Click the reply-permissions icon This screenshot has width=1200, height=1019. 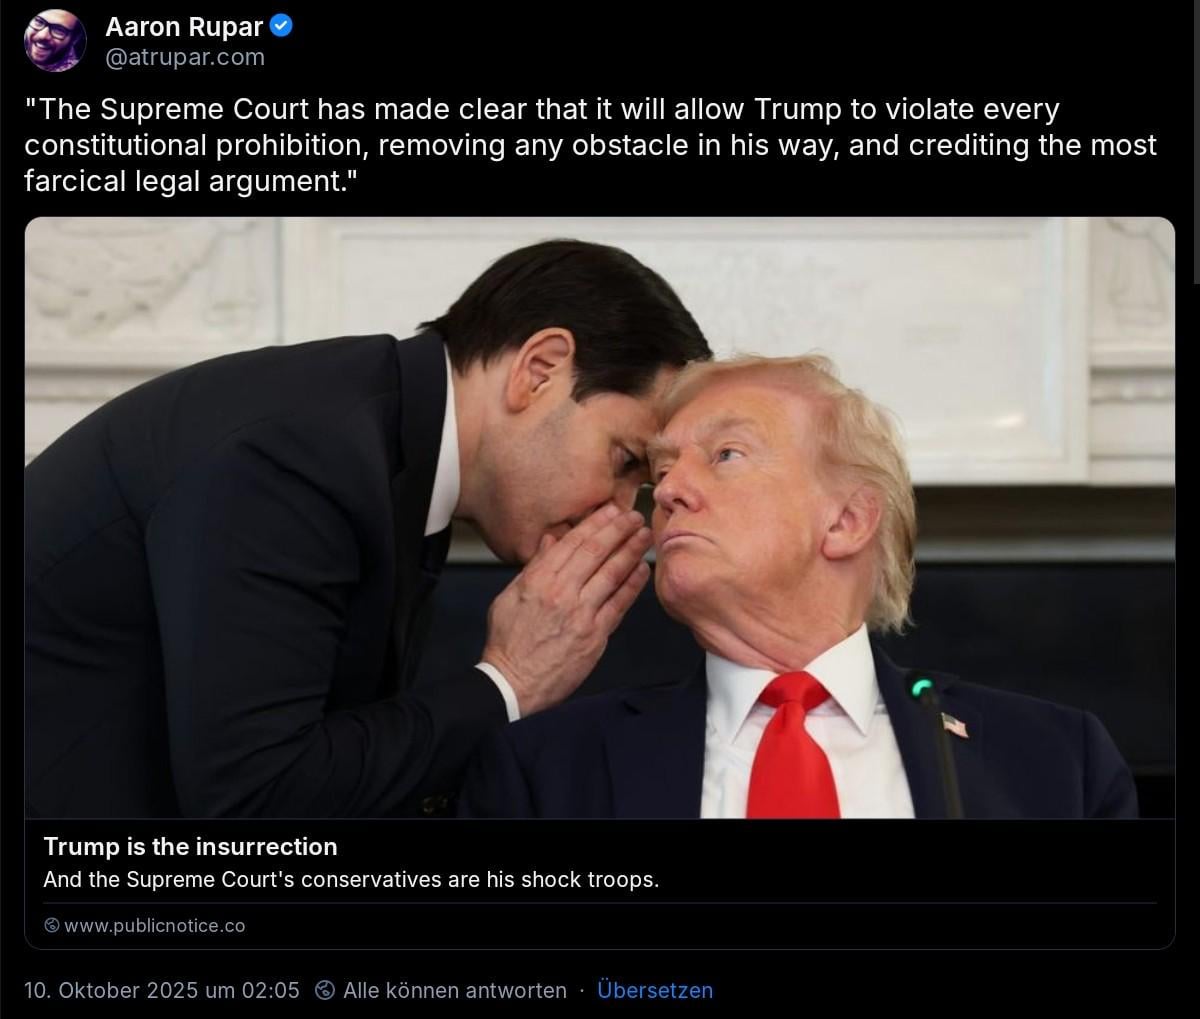(x=325, y=990)
